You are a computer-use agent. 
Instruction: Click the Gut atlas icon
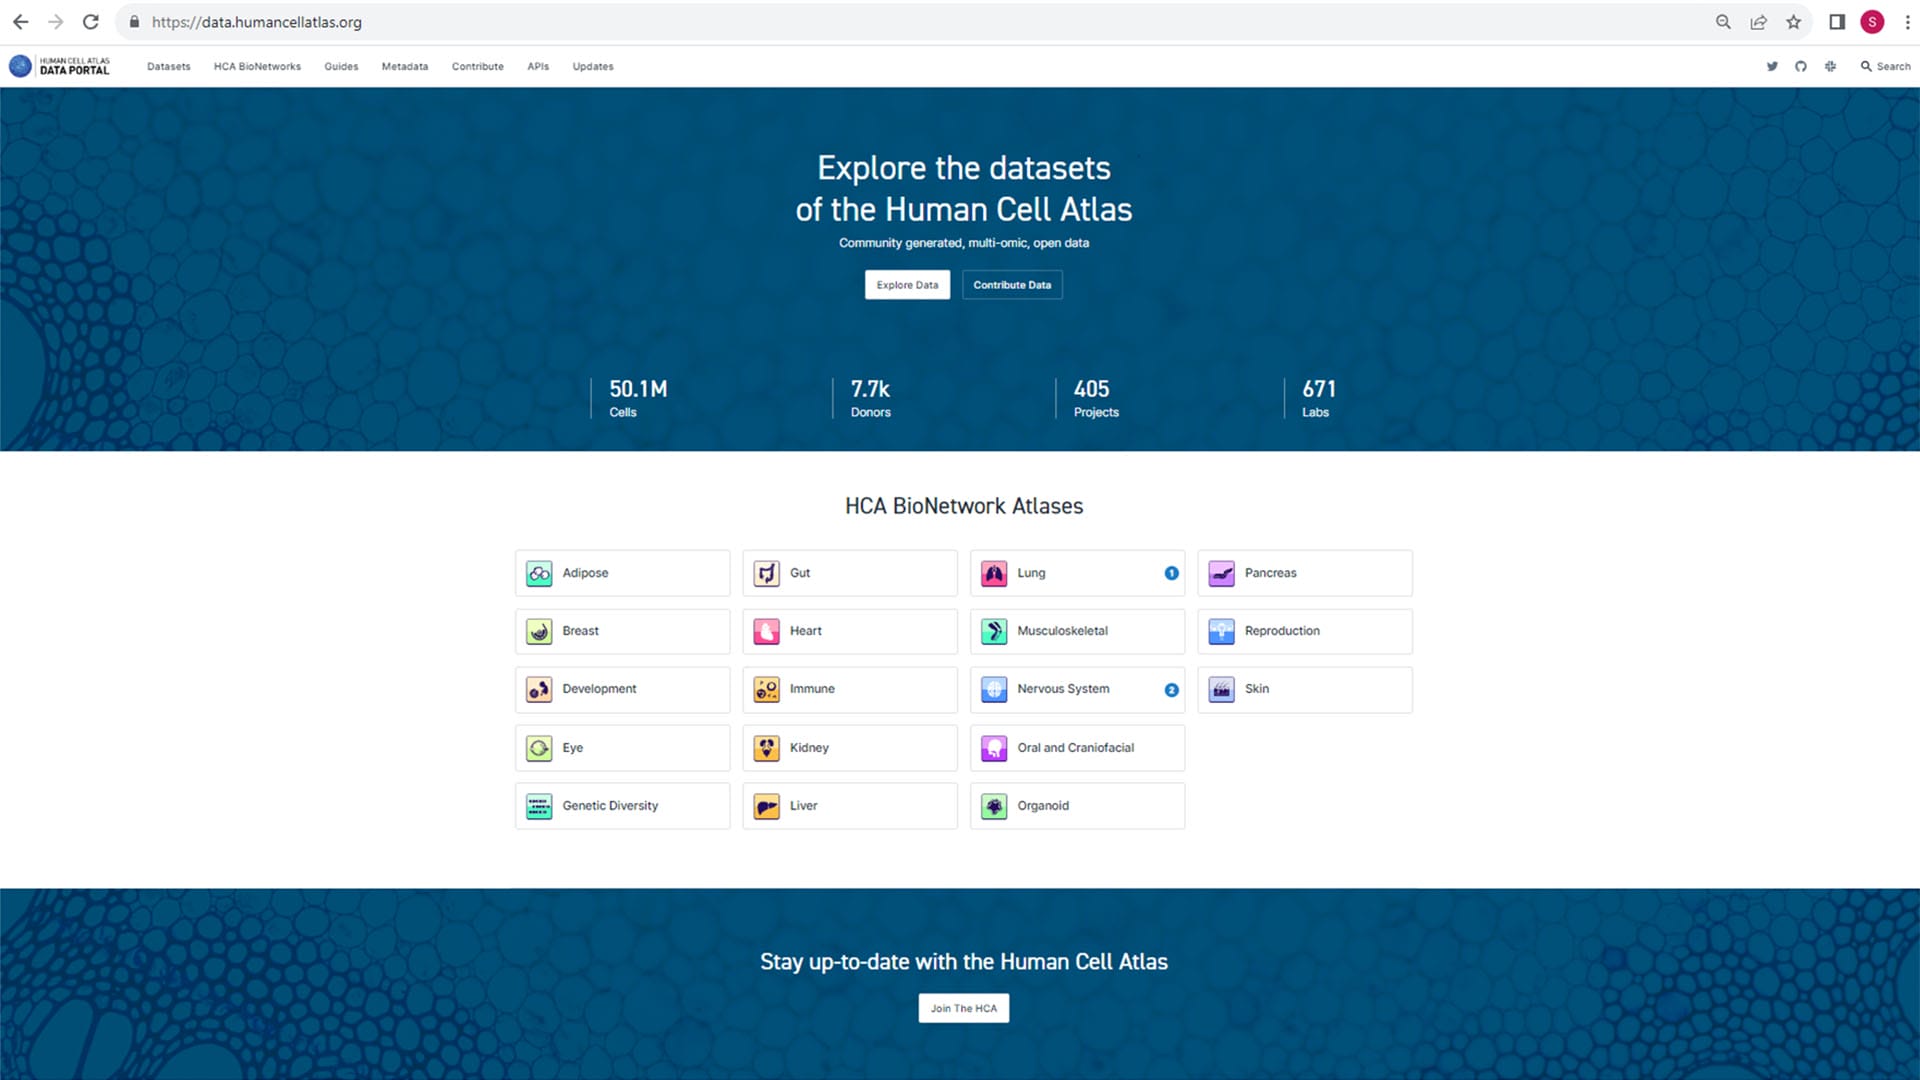(767, 574)
